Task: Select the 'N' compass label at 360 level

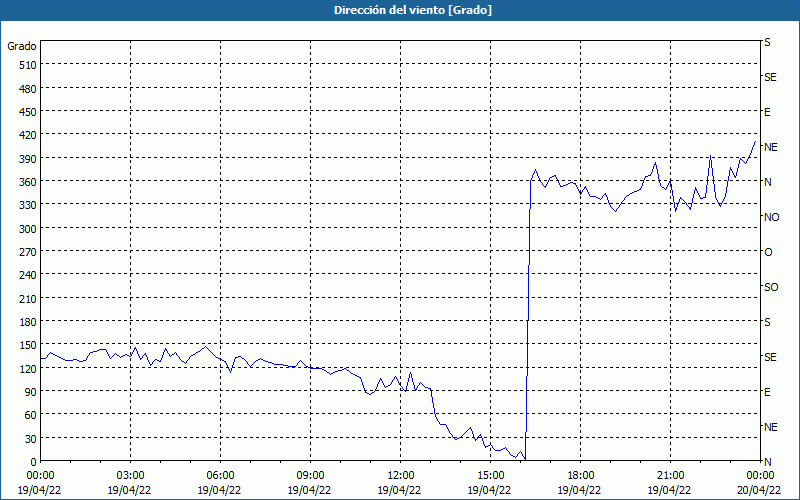Action: (x=768, y=182)
